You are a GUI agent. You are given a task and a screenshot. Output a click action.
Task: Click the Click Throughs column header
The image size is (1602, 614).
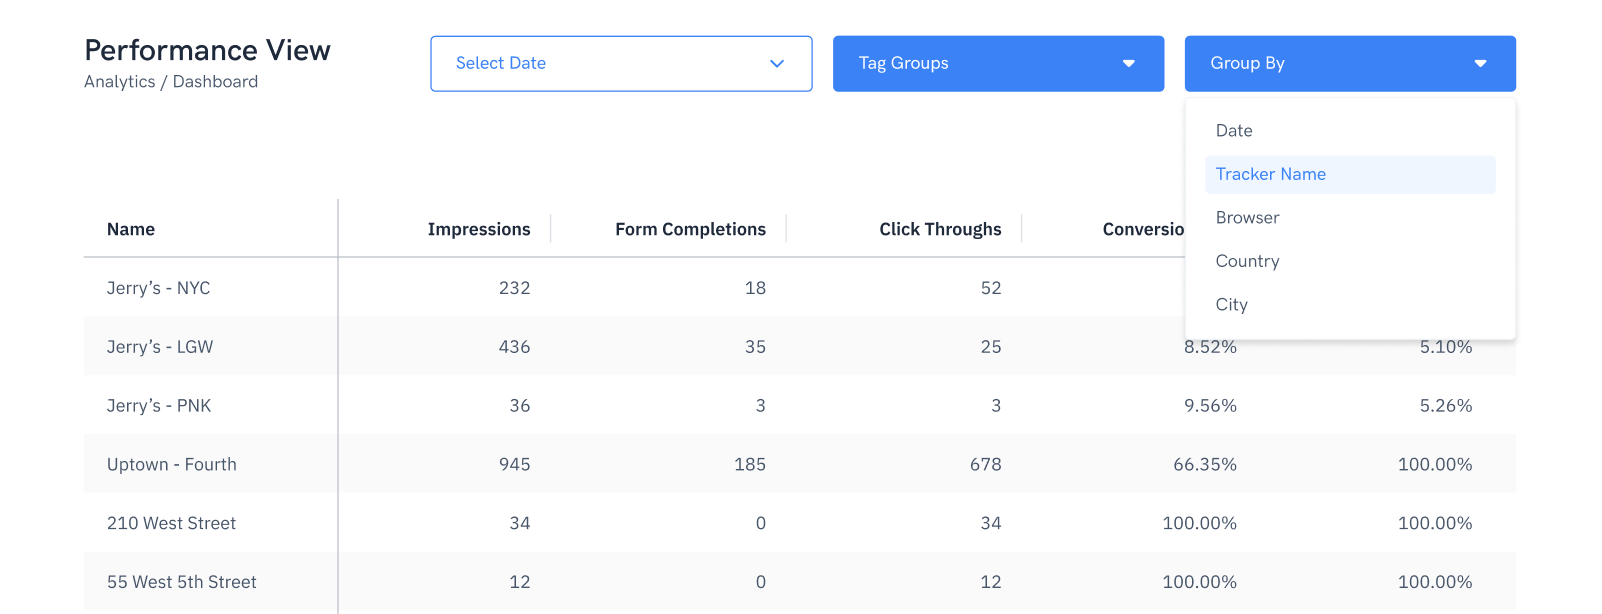pos(940,229)
